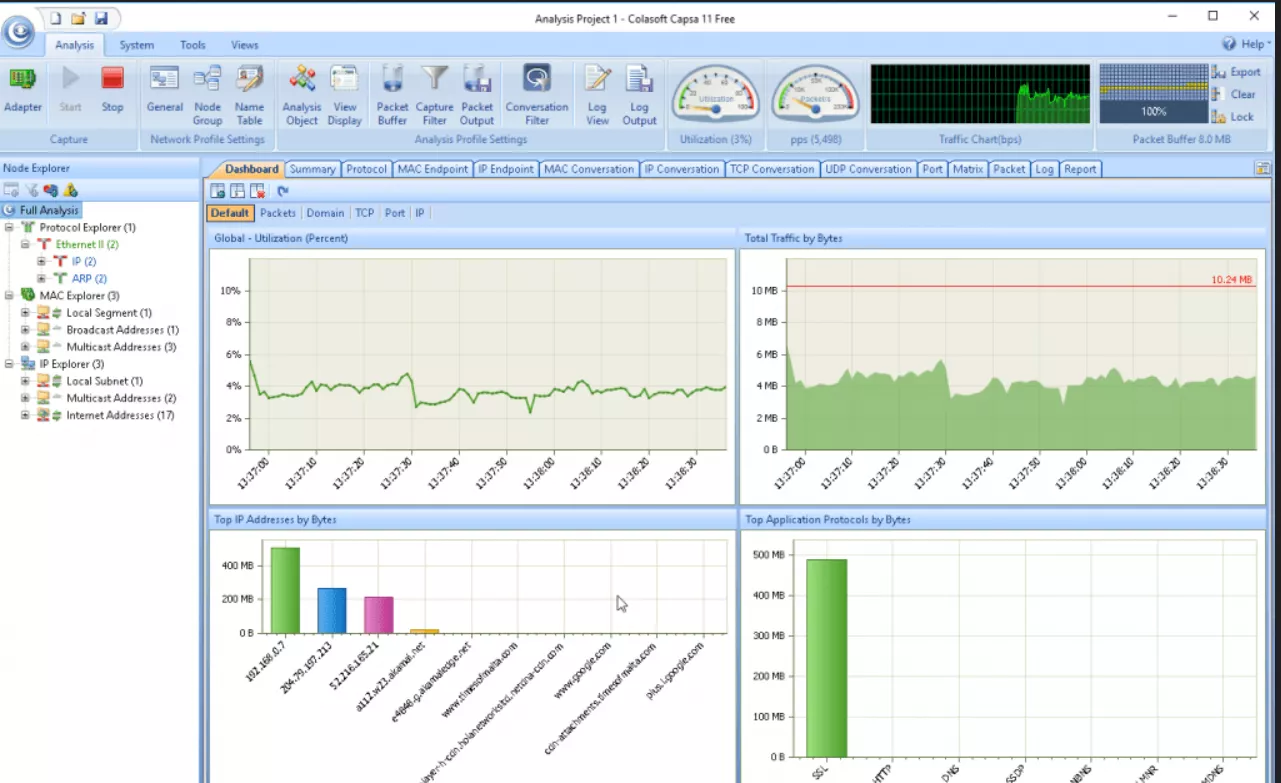Screen dimensions: 1281x783
Task: Open Packet Output settings
Action: tap(477, 96)
